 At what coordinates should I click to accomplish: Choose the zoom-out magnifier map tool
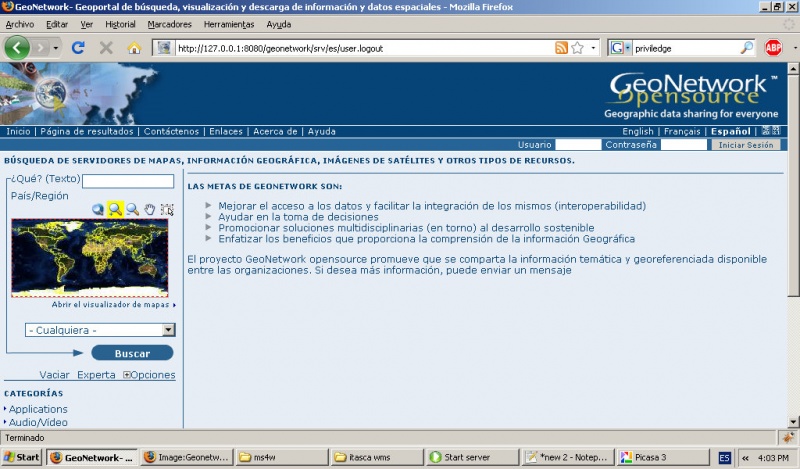click(132, 209)
